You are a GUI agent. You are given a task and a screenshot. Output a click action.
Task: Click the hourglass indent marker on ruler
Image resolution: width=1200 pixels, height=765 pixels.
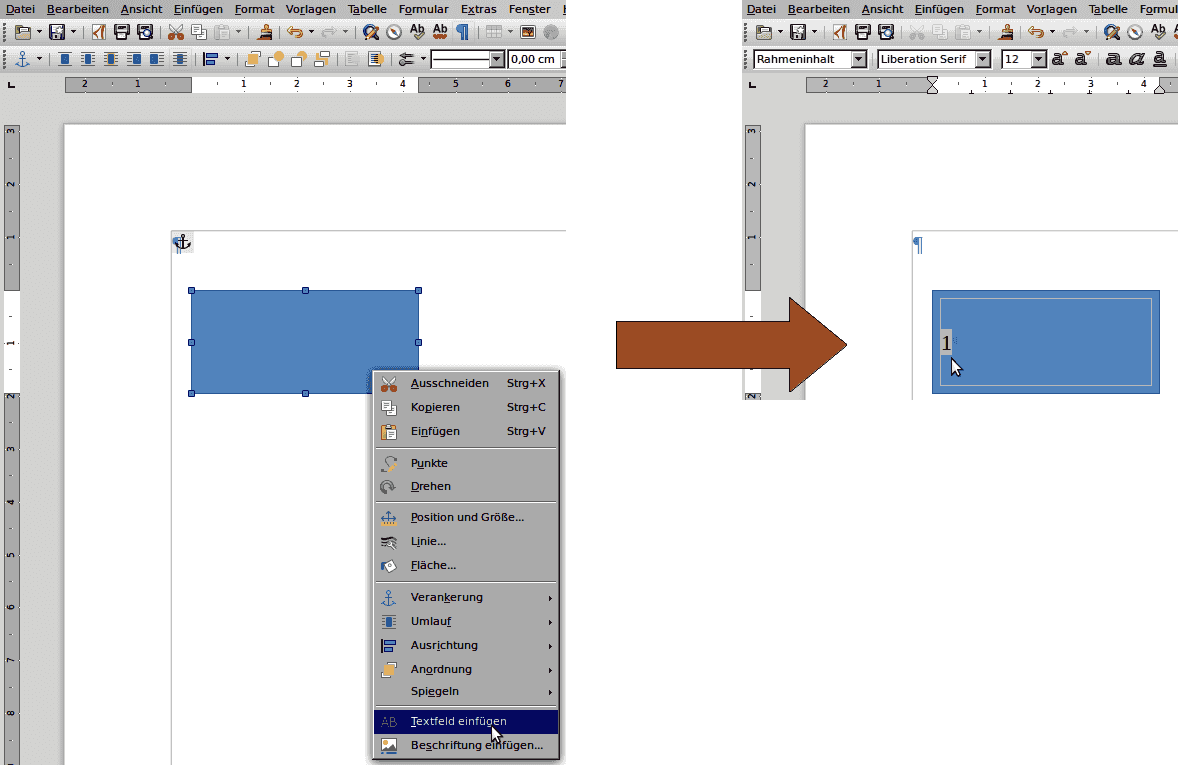(x=932, y=85)
